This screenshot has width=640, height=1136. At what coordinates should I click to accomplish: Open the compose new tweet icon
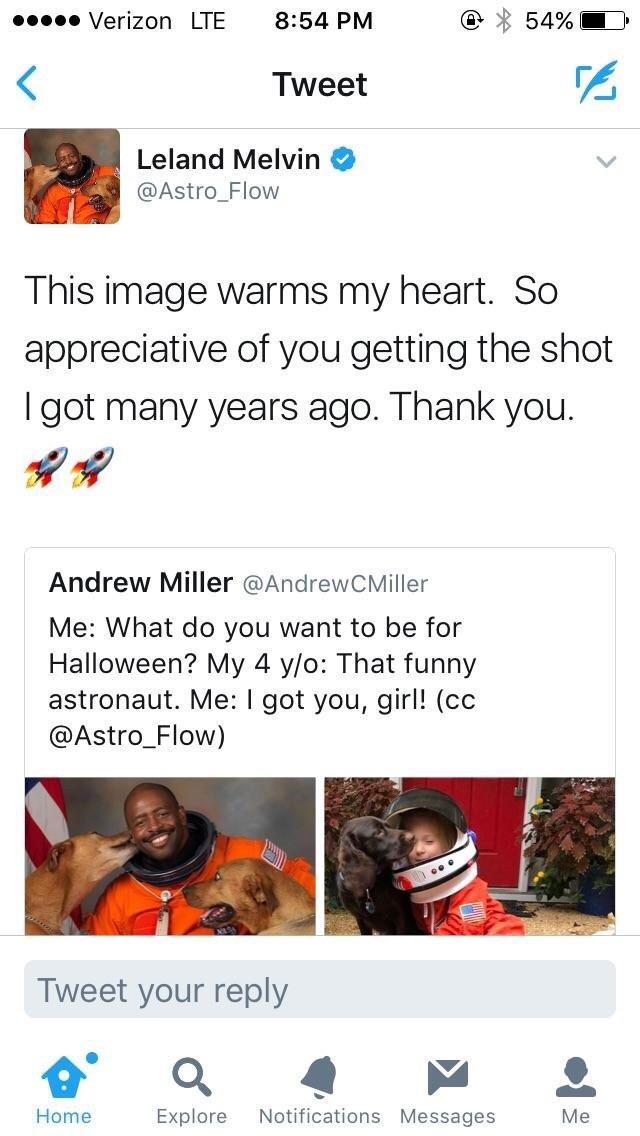(x=597, y=81)
